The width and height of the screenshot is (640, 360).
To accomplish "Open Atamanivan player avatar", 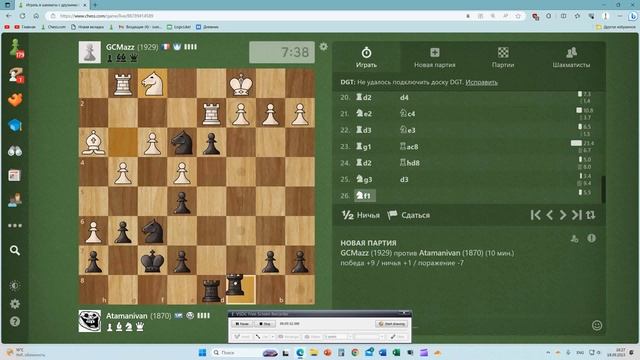I will pos(90,321).
